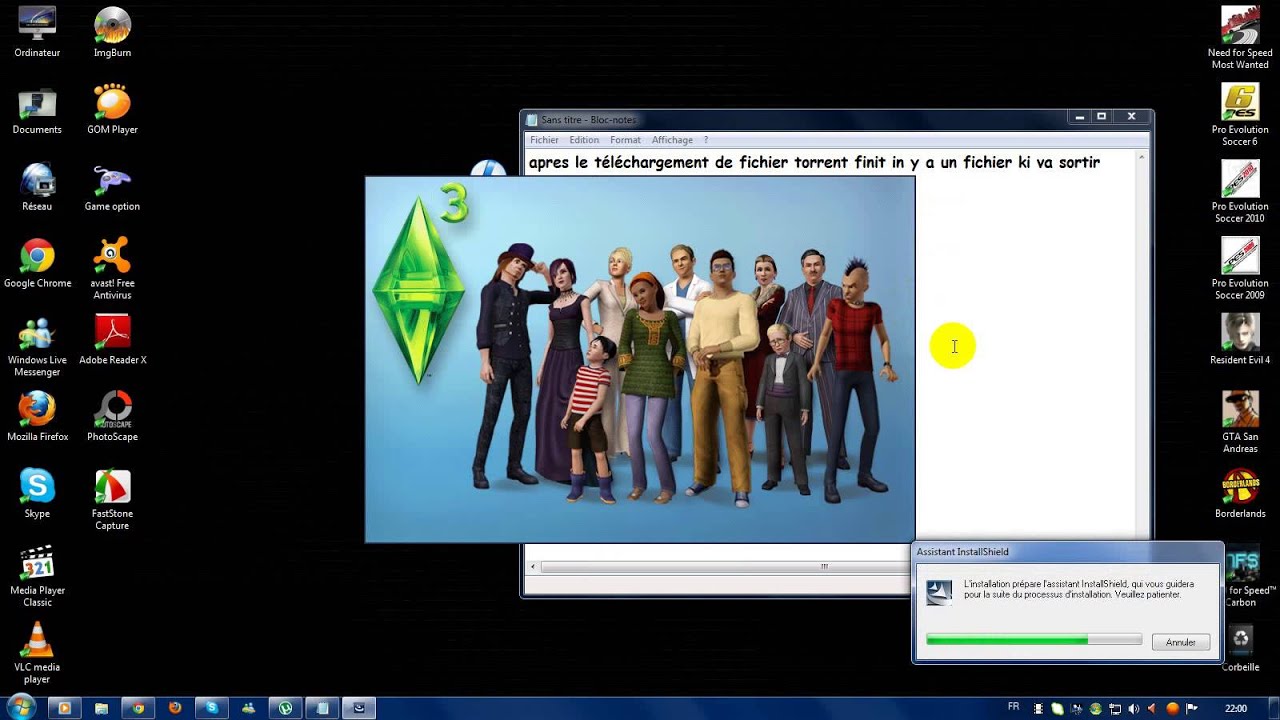1280x720 pixels.
Task: Switch to Skype in the taskbar
Action: click(212, 708)
